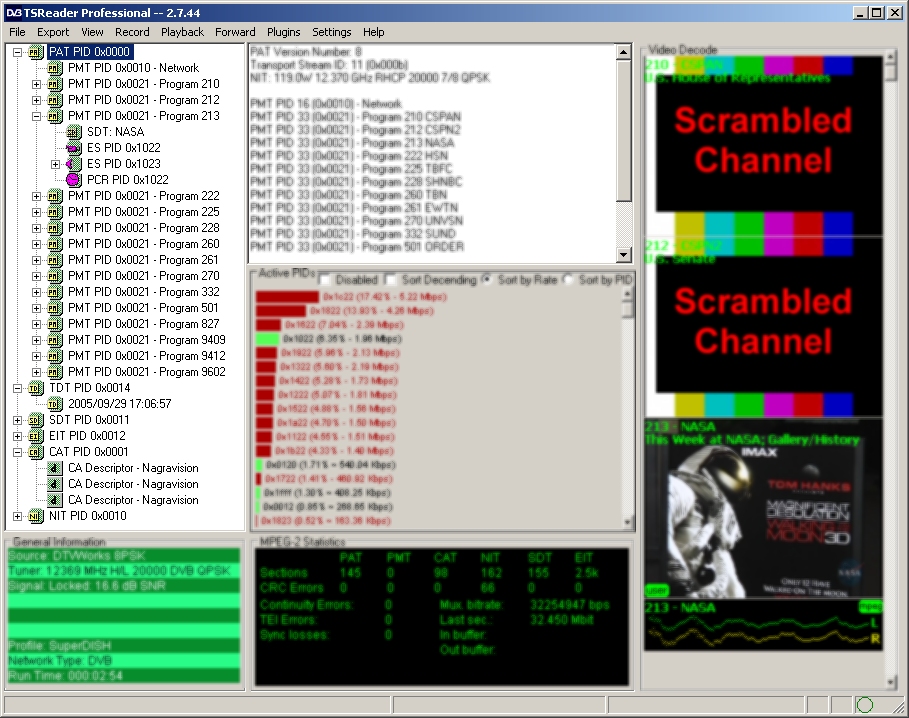Enable the Disabled checkbox in Active PIDs
The image size is (909, 718).
coord(325,280)
